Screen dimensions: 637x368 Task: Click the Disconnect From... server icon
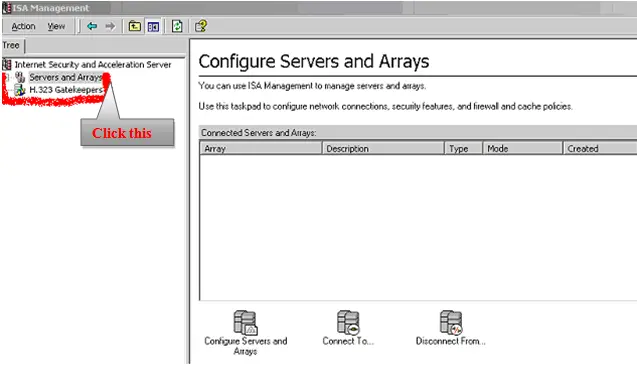pyautogui.click(x=451, y=323)
